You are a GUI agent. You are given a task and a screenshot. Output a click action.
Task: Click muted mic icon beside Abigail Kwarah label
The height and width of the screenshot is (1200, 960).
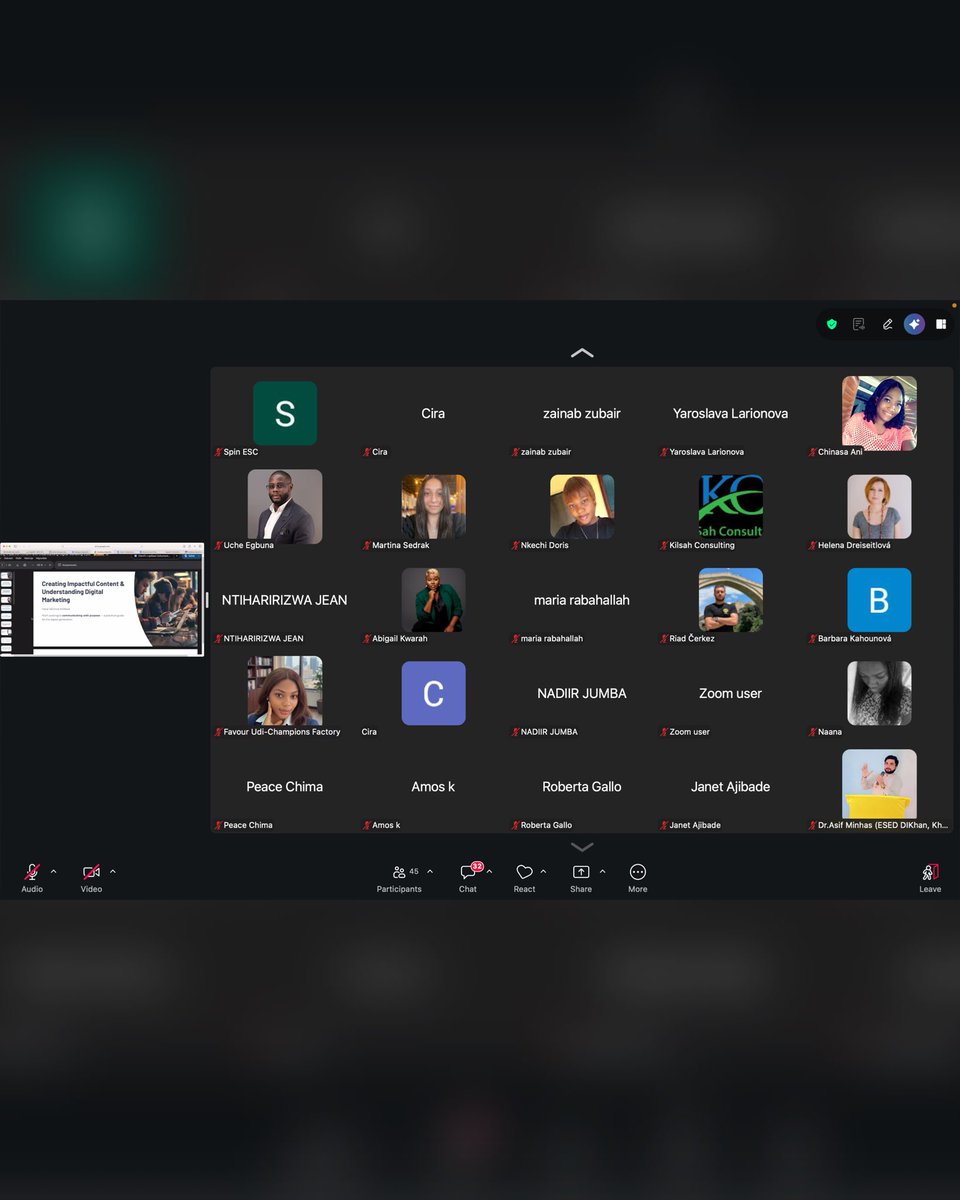click(366, 638)
